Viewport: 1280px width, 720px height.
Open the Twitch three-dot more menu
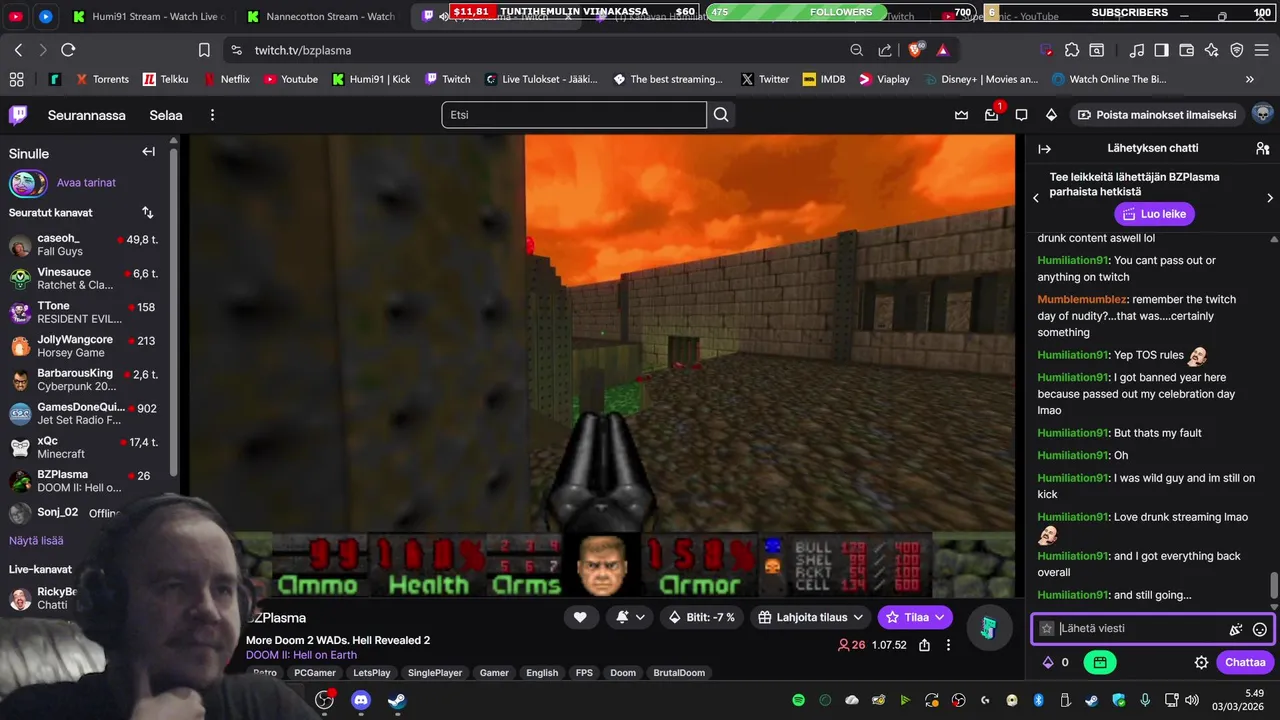pyautogui.click(x=212, y=115)
